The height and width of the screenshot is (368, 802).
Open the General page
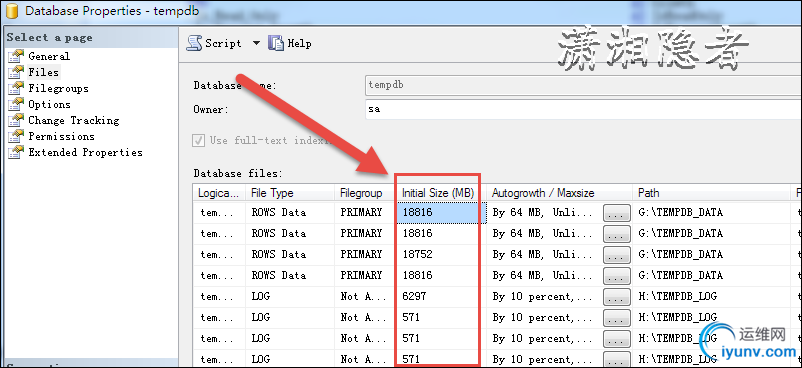(49, 56)
